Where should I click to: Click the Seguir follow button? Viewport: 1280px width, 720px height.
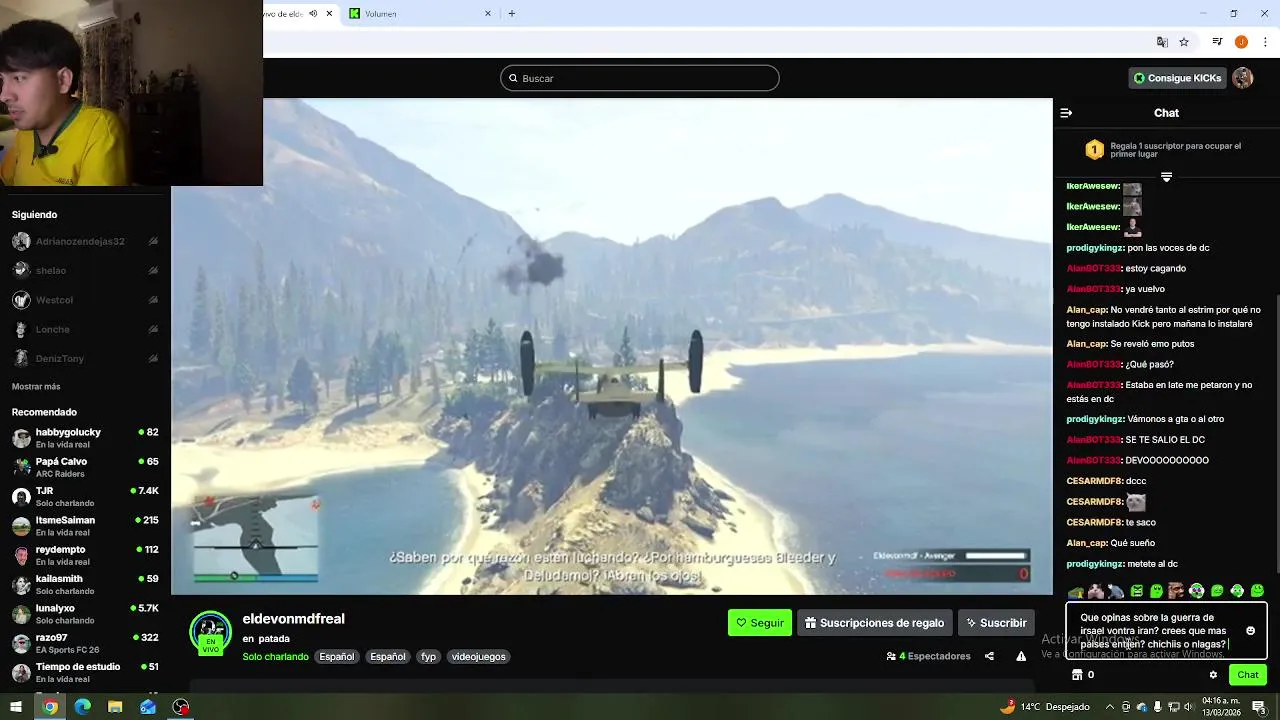[760, 623]
